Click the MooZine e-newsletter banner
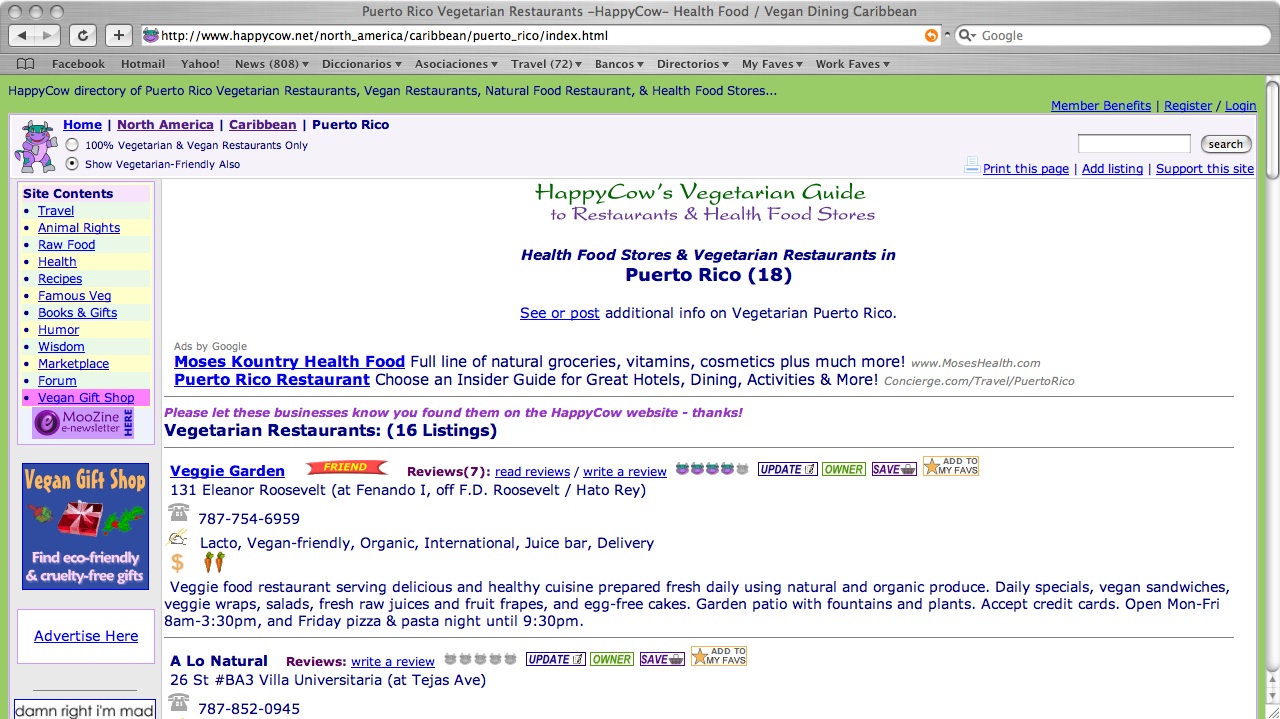1280x719 pixels. point(84,423)
